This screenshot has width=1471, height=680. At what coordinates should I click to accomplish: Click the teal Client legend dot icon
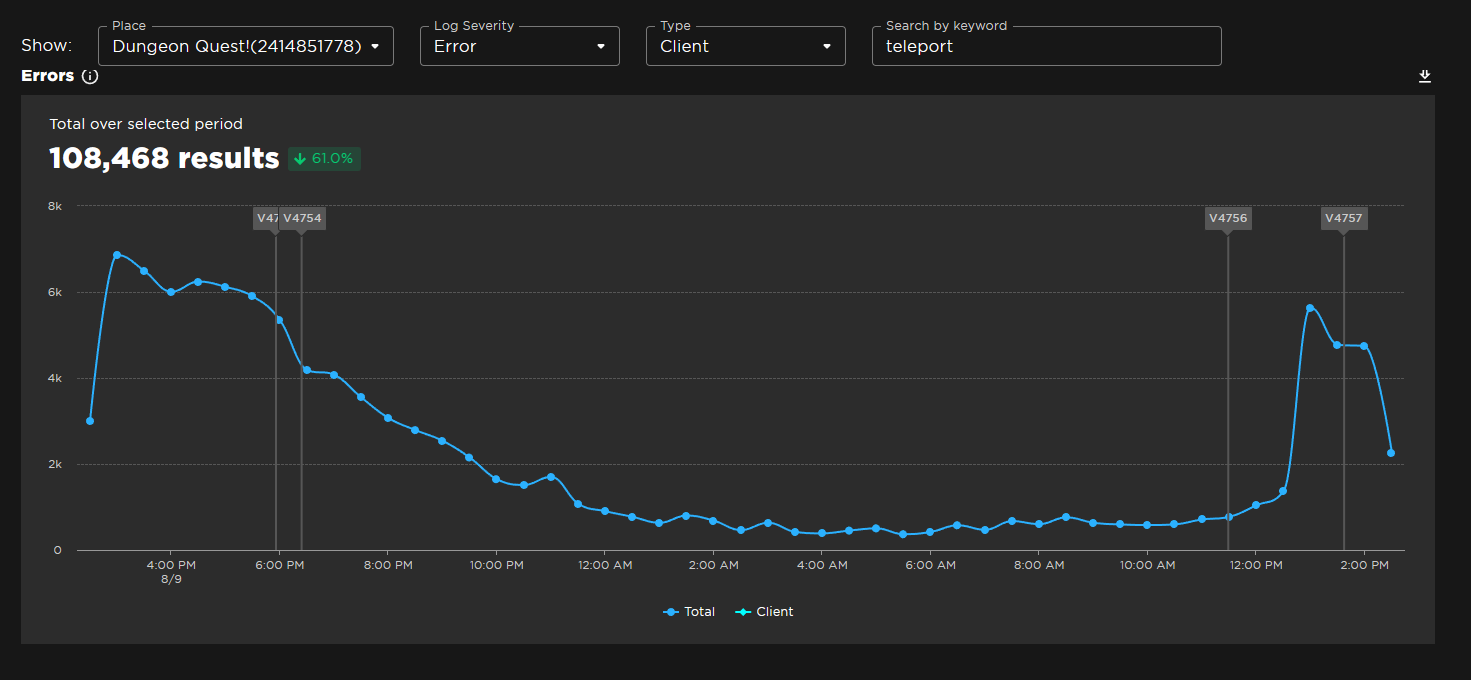pos(745,611)
